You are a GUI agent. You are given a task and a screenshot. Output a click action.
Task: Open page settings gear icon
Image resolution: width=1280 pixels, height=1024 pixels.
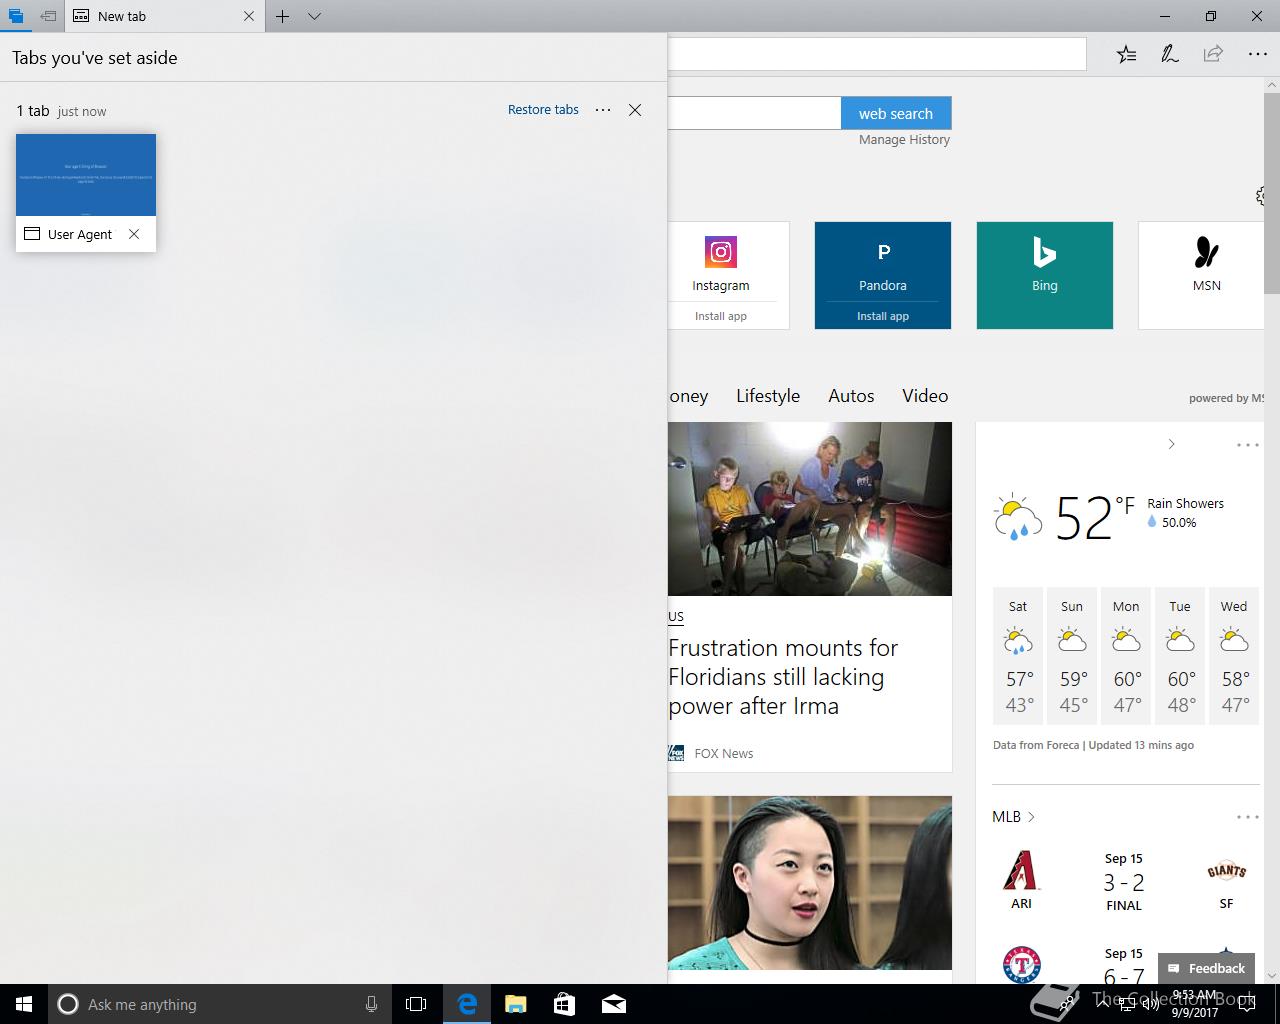pyautogui.click(x=1260, y=196)
